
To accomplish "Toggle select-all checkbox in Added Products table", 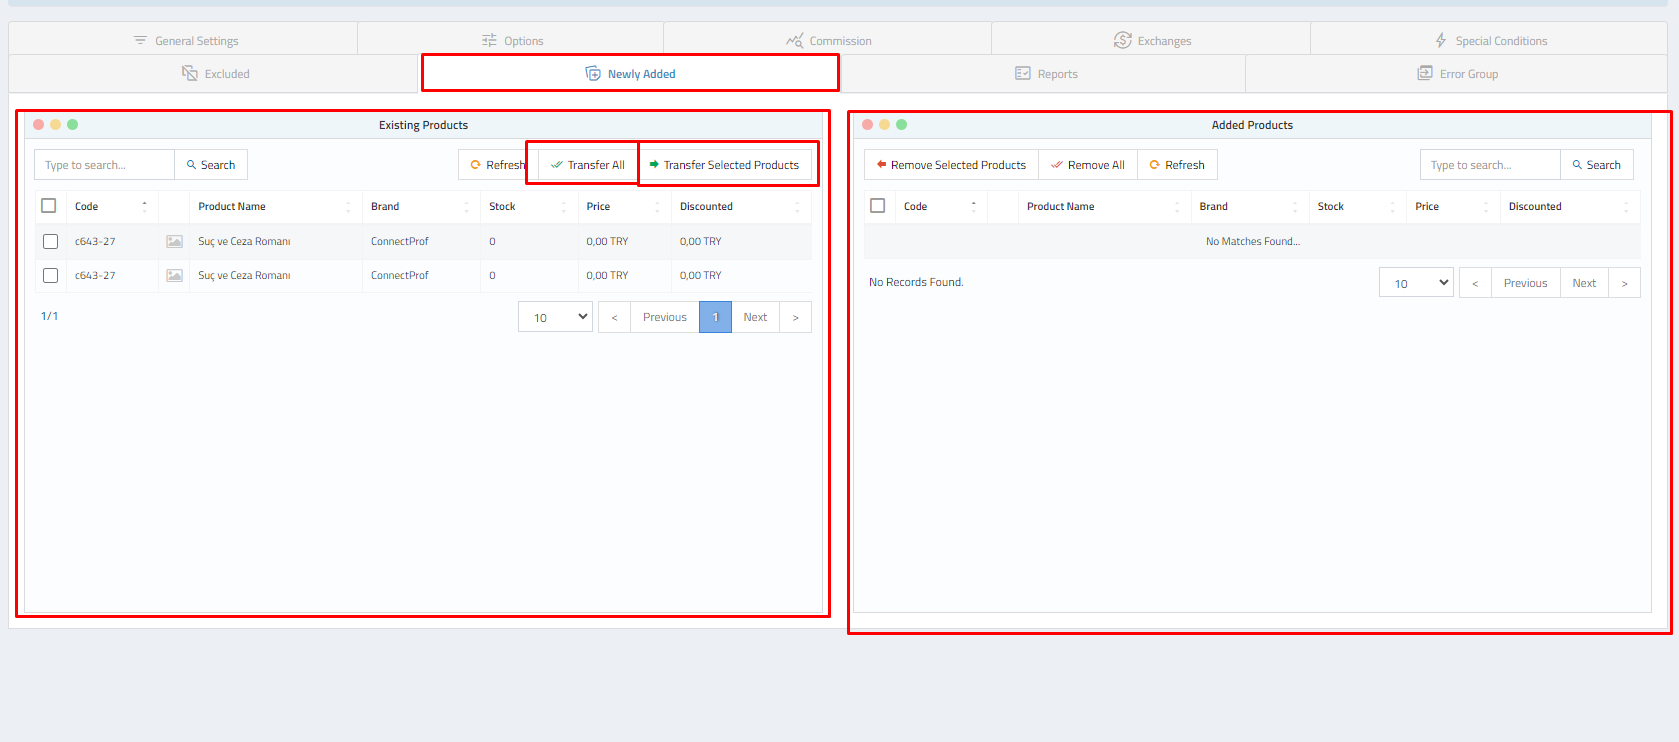I will [x=878, y=206].
